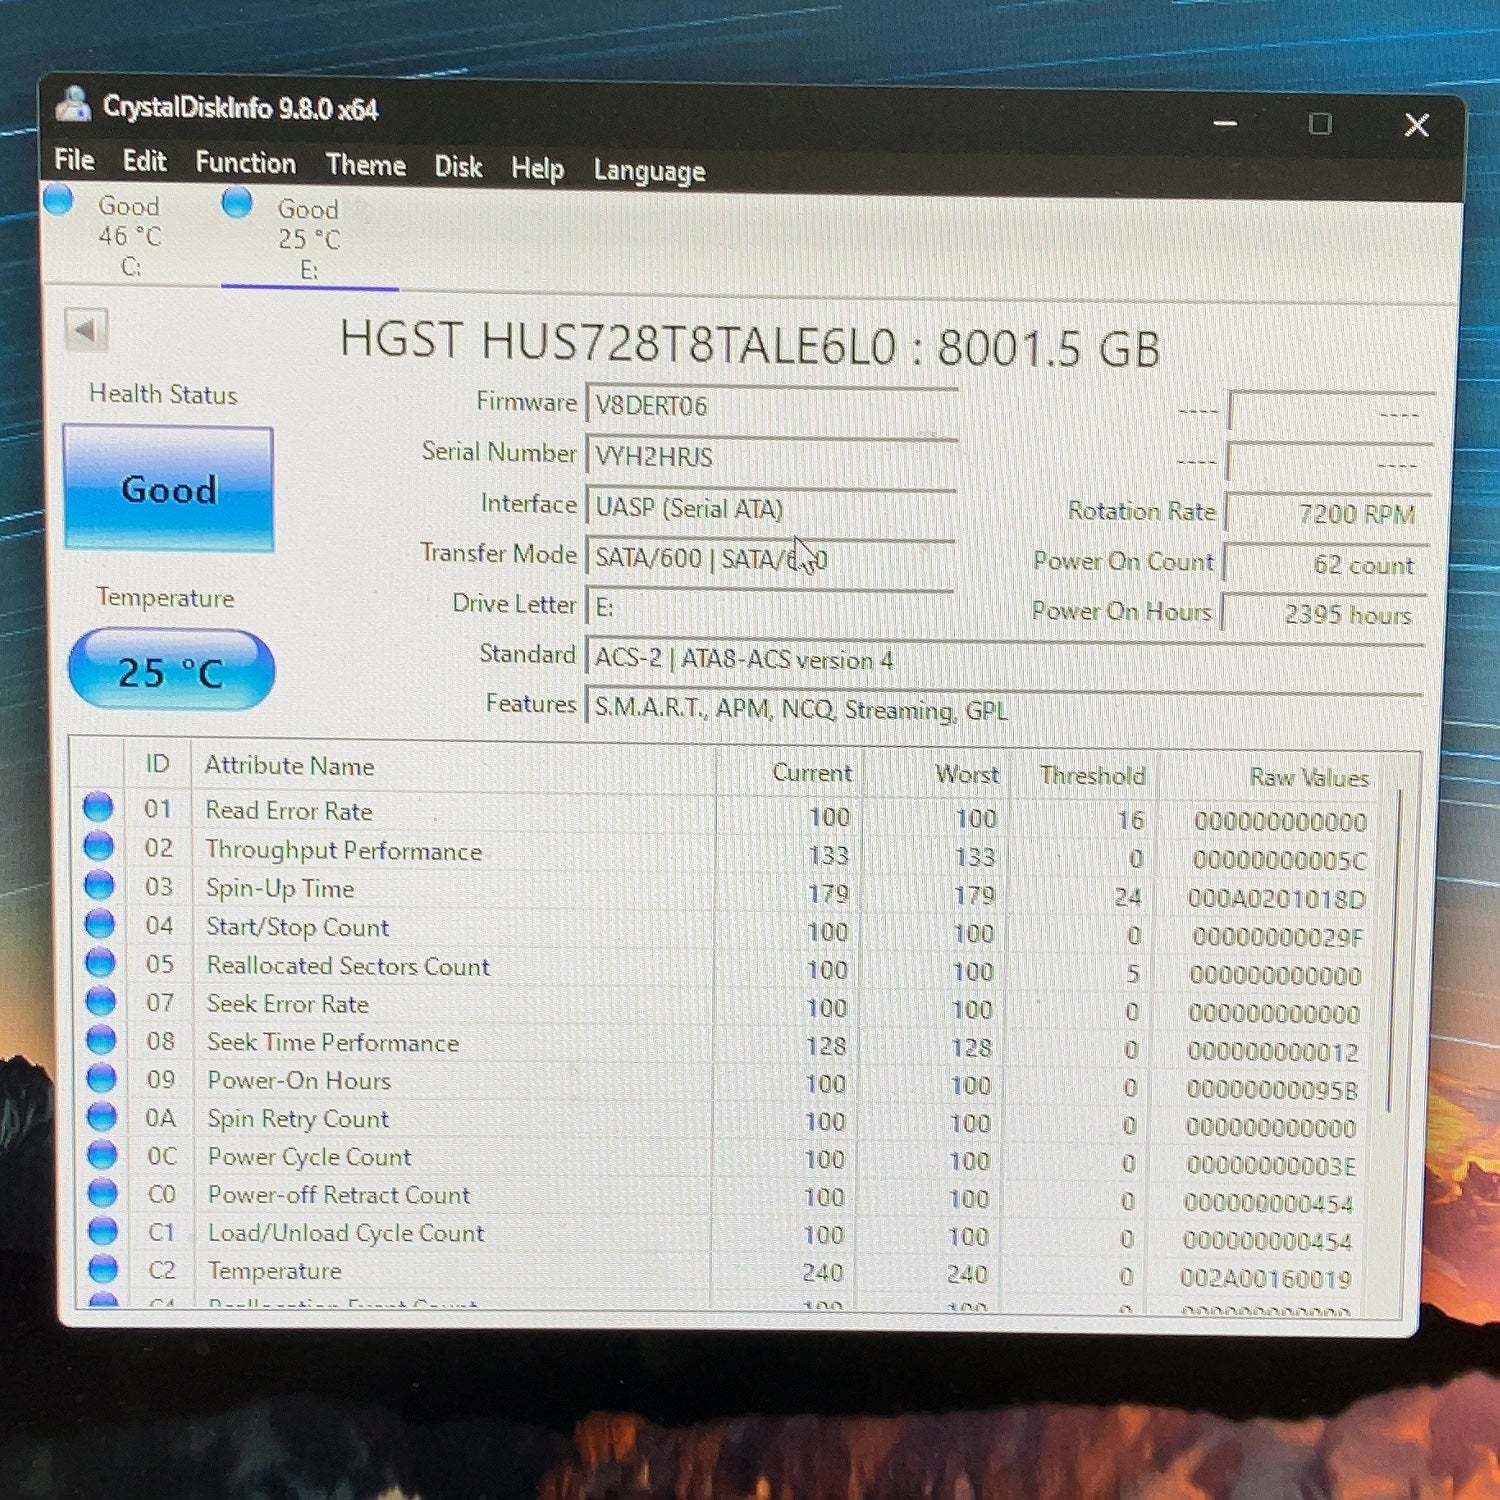1500x1500 pixels.
Task: Open the Disk menu
Action: click(458, 167)
